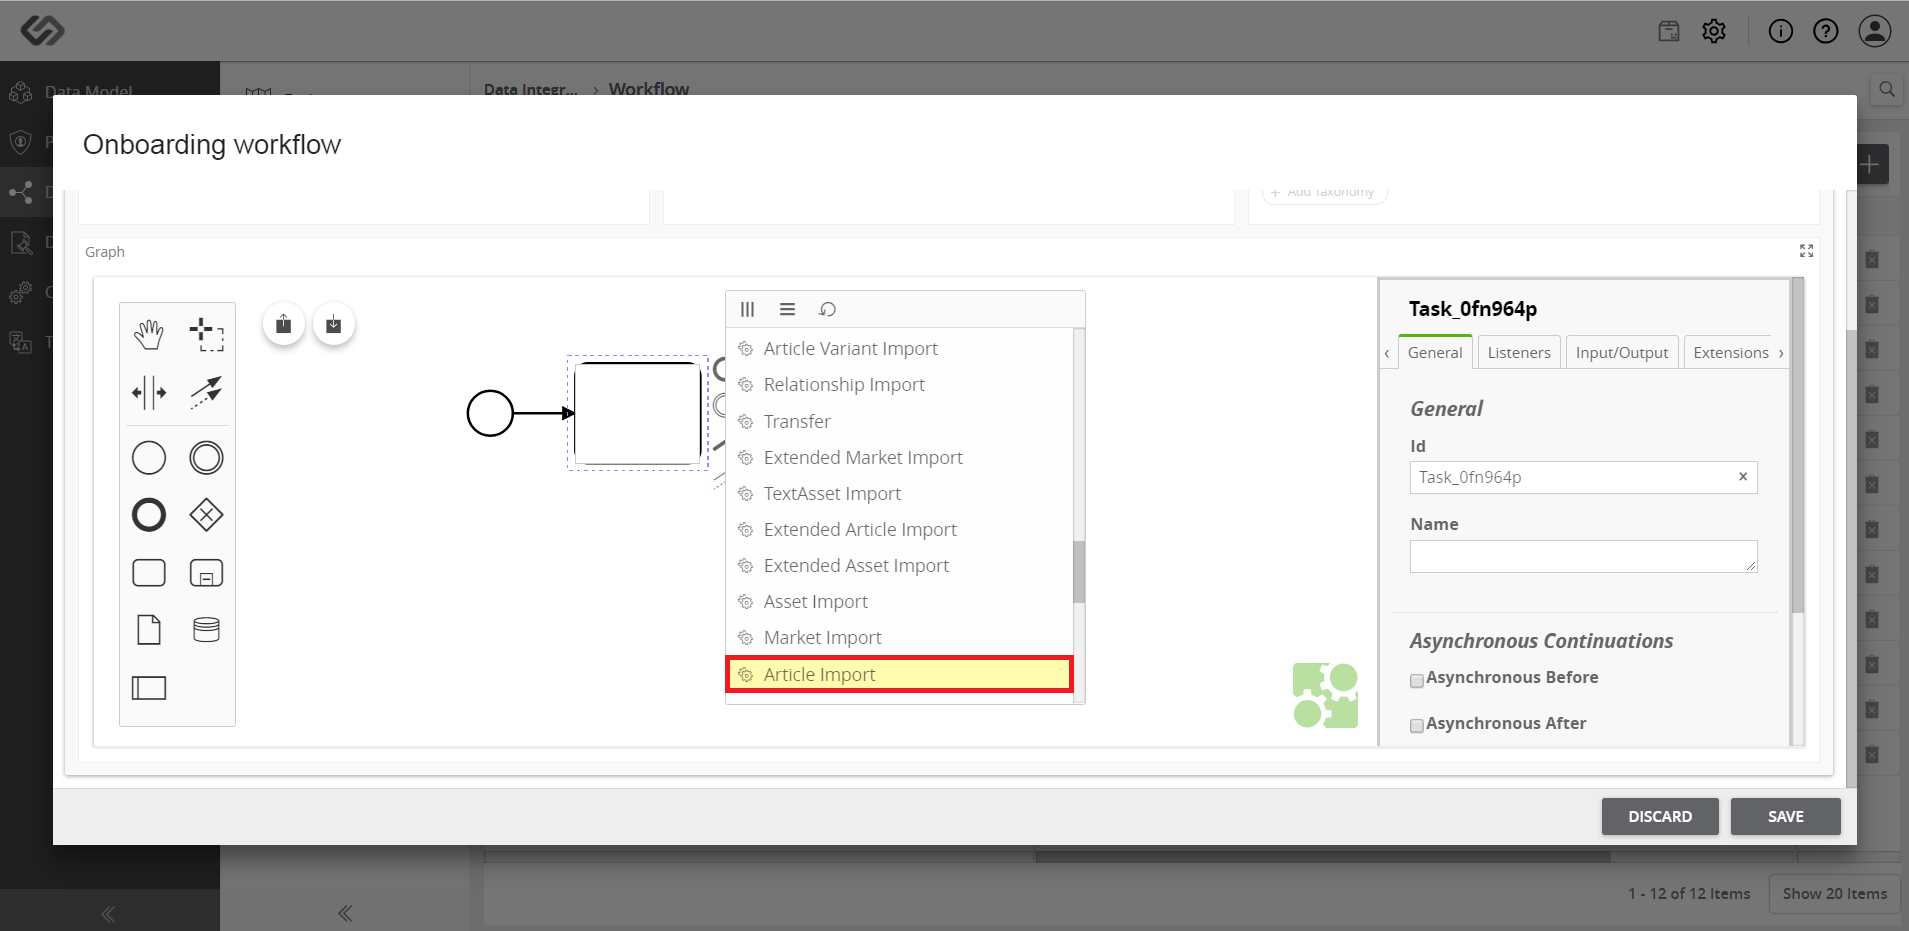
Task: Activate the create/remove space tool
Action: (149, 392)
